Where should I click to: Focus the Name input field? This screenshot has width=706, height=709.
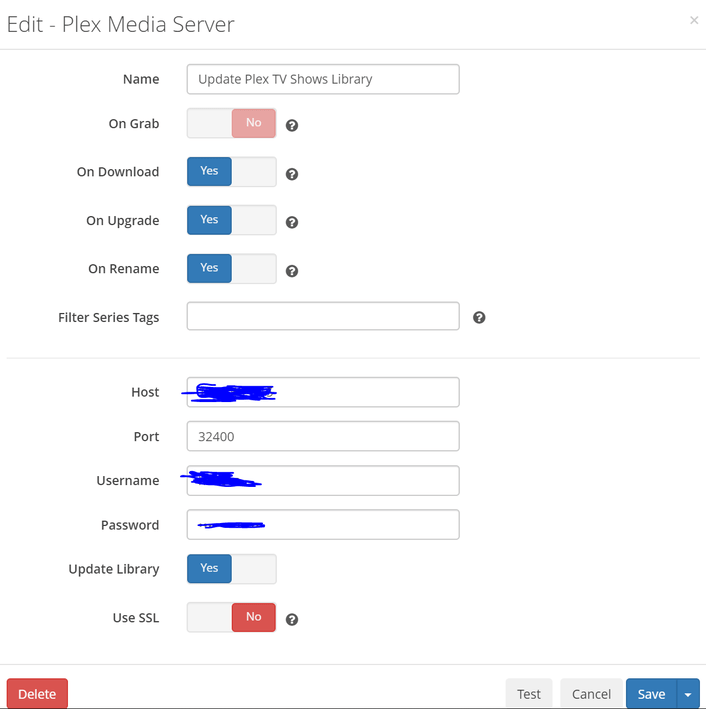[323, 79]
